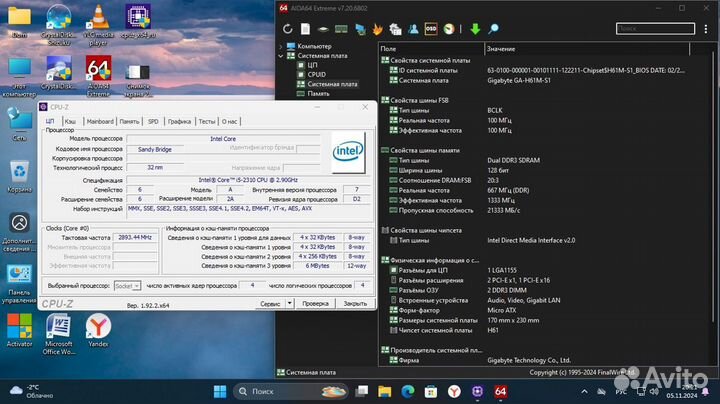The width and height of the screenshot is (720, 404).
Task: Open Microsoft Store from the taskbar
Action: (x=431, y=392)
